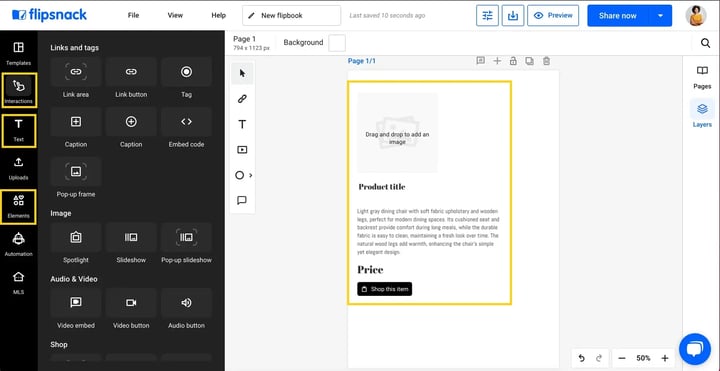Open the Templates sidebar section

[18, 54]
